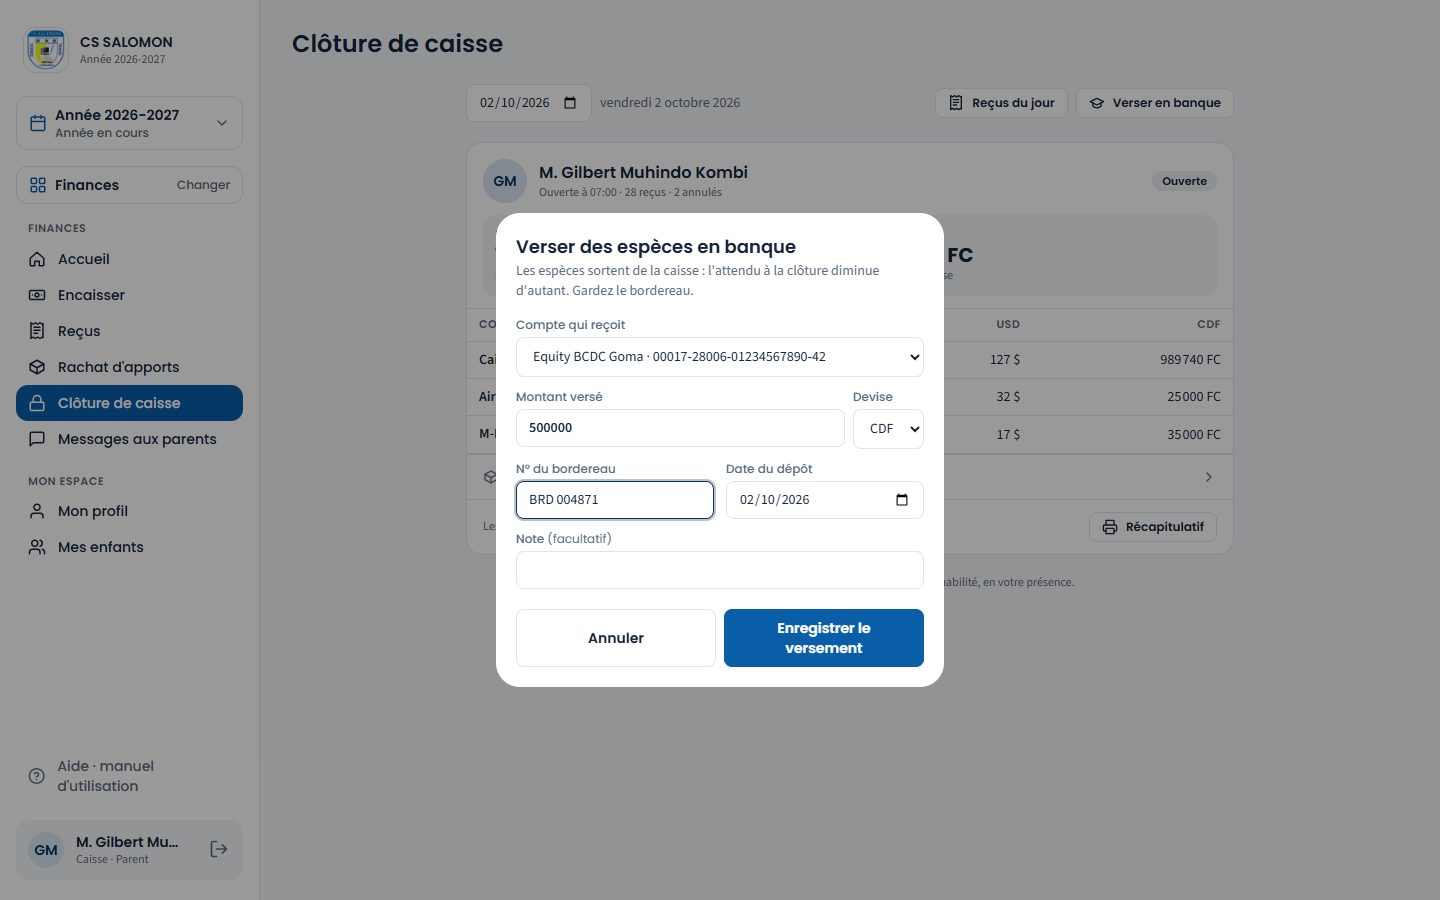
Task: Click the GM avatar in the user card
Action: click(46, 850)
